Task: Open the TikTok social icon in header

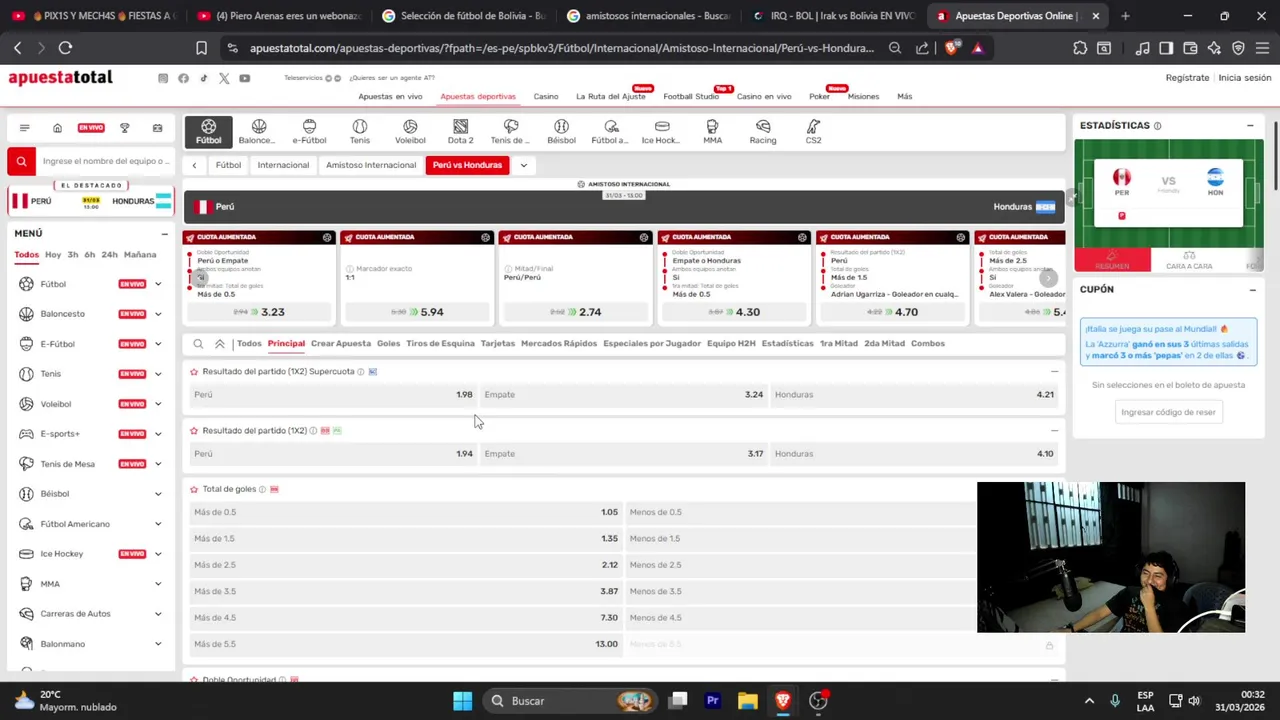Action: (204, 78)
